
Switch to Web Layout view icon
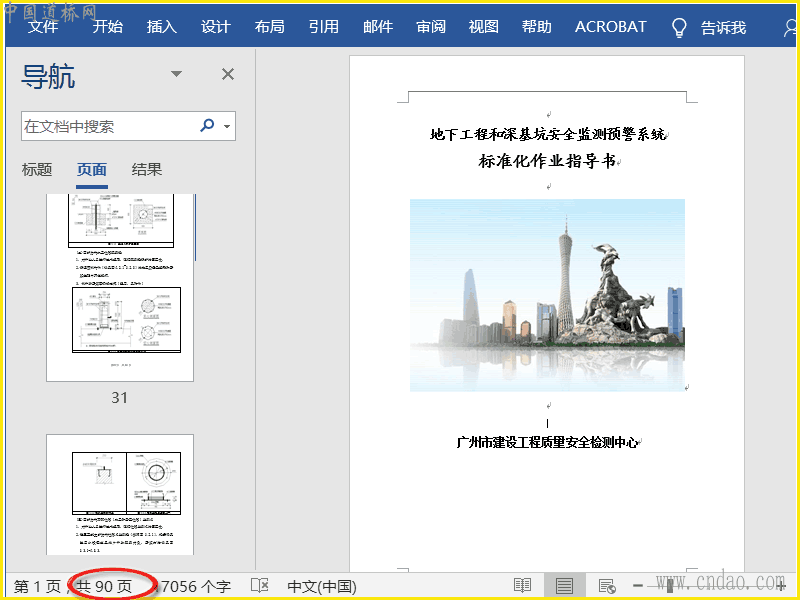606,585
